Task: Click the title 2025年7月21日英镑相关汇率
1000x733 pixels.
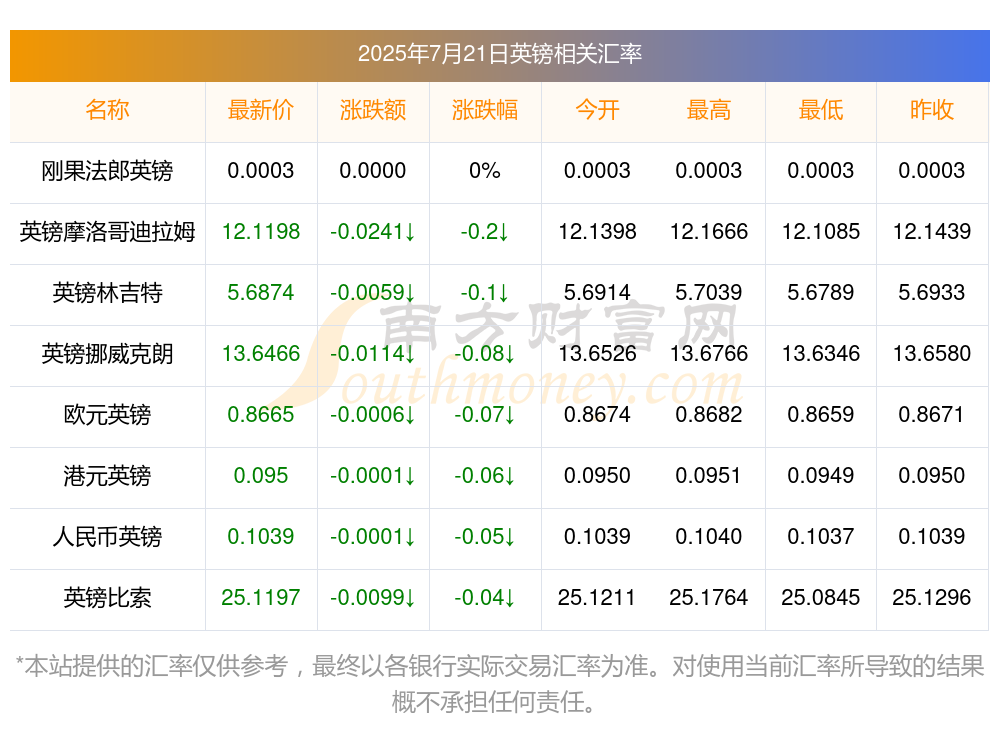Action: click(499, 54)
